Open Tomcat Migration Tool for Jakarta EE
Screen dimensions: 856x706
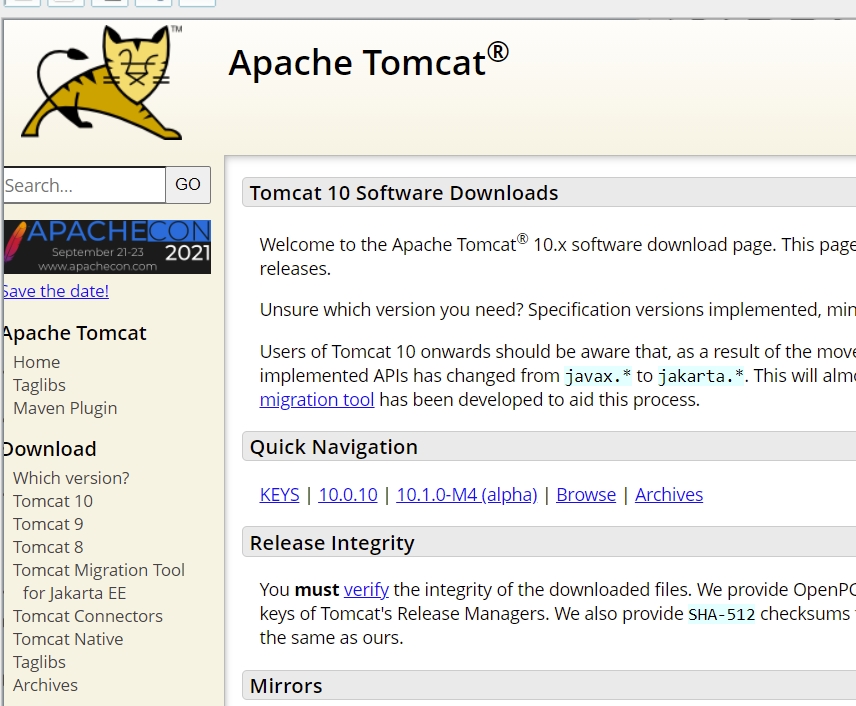(x=99, y=582)
